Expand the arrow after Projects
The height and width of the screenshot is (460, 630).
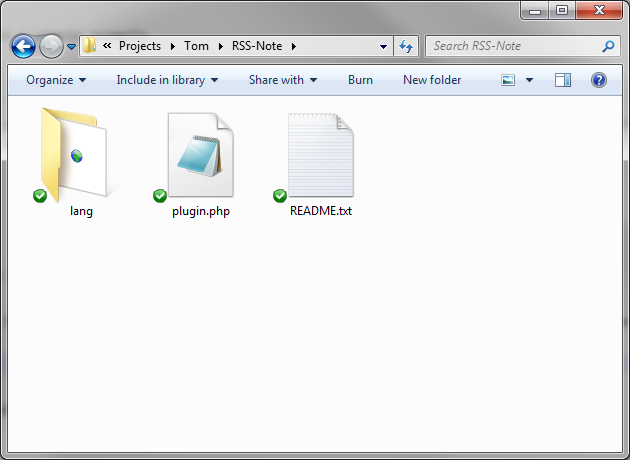(173, 46)
